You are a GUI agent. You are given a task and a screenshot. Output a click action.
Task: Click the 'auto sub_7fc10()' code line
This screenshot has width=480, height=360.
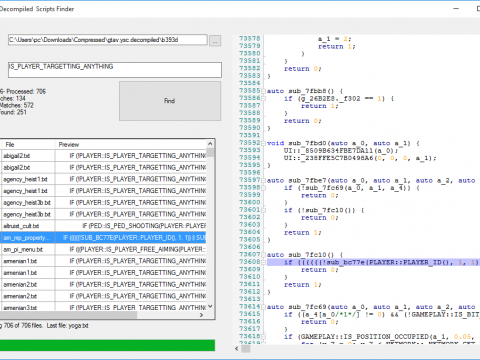[305, 255]
